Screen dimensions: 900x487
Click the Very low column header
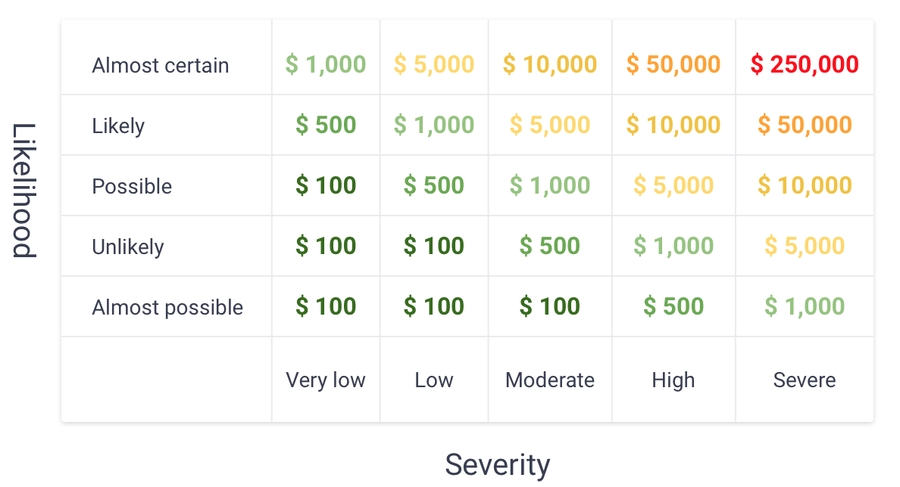click(325, 380)
